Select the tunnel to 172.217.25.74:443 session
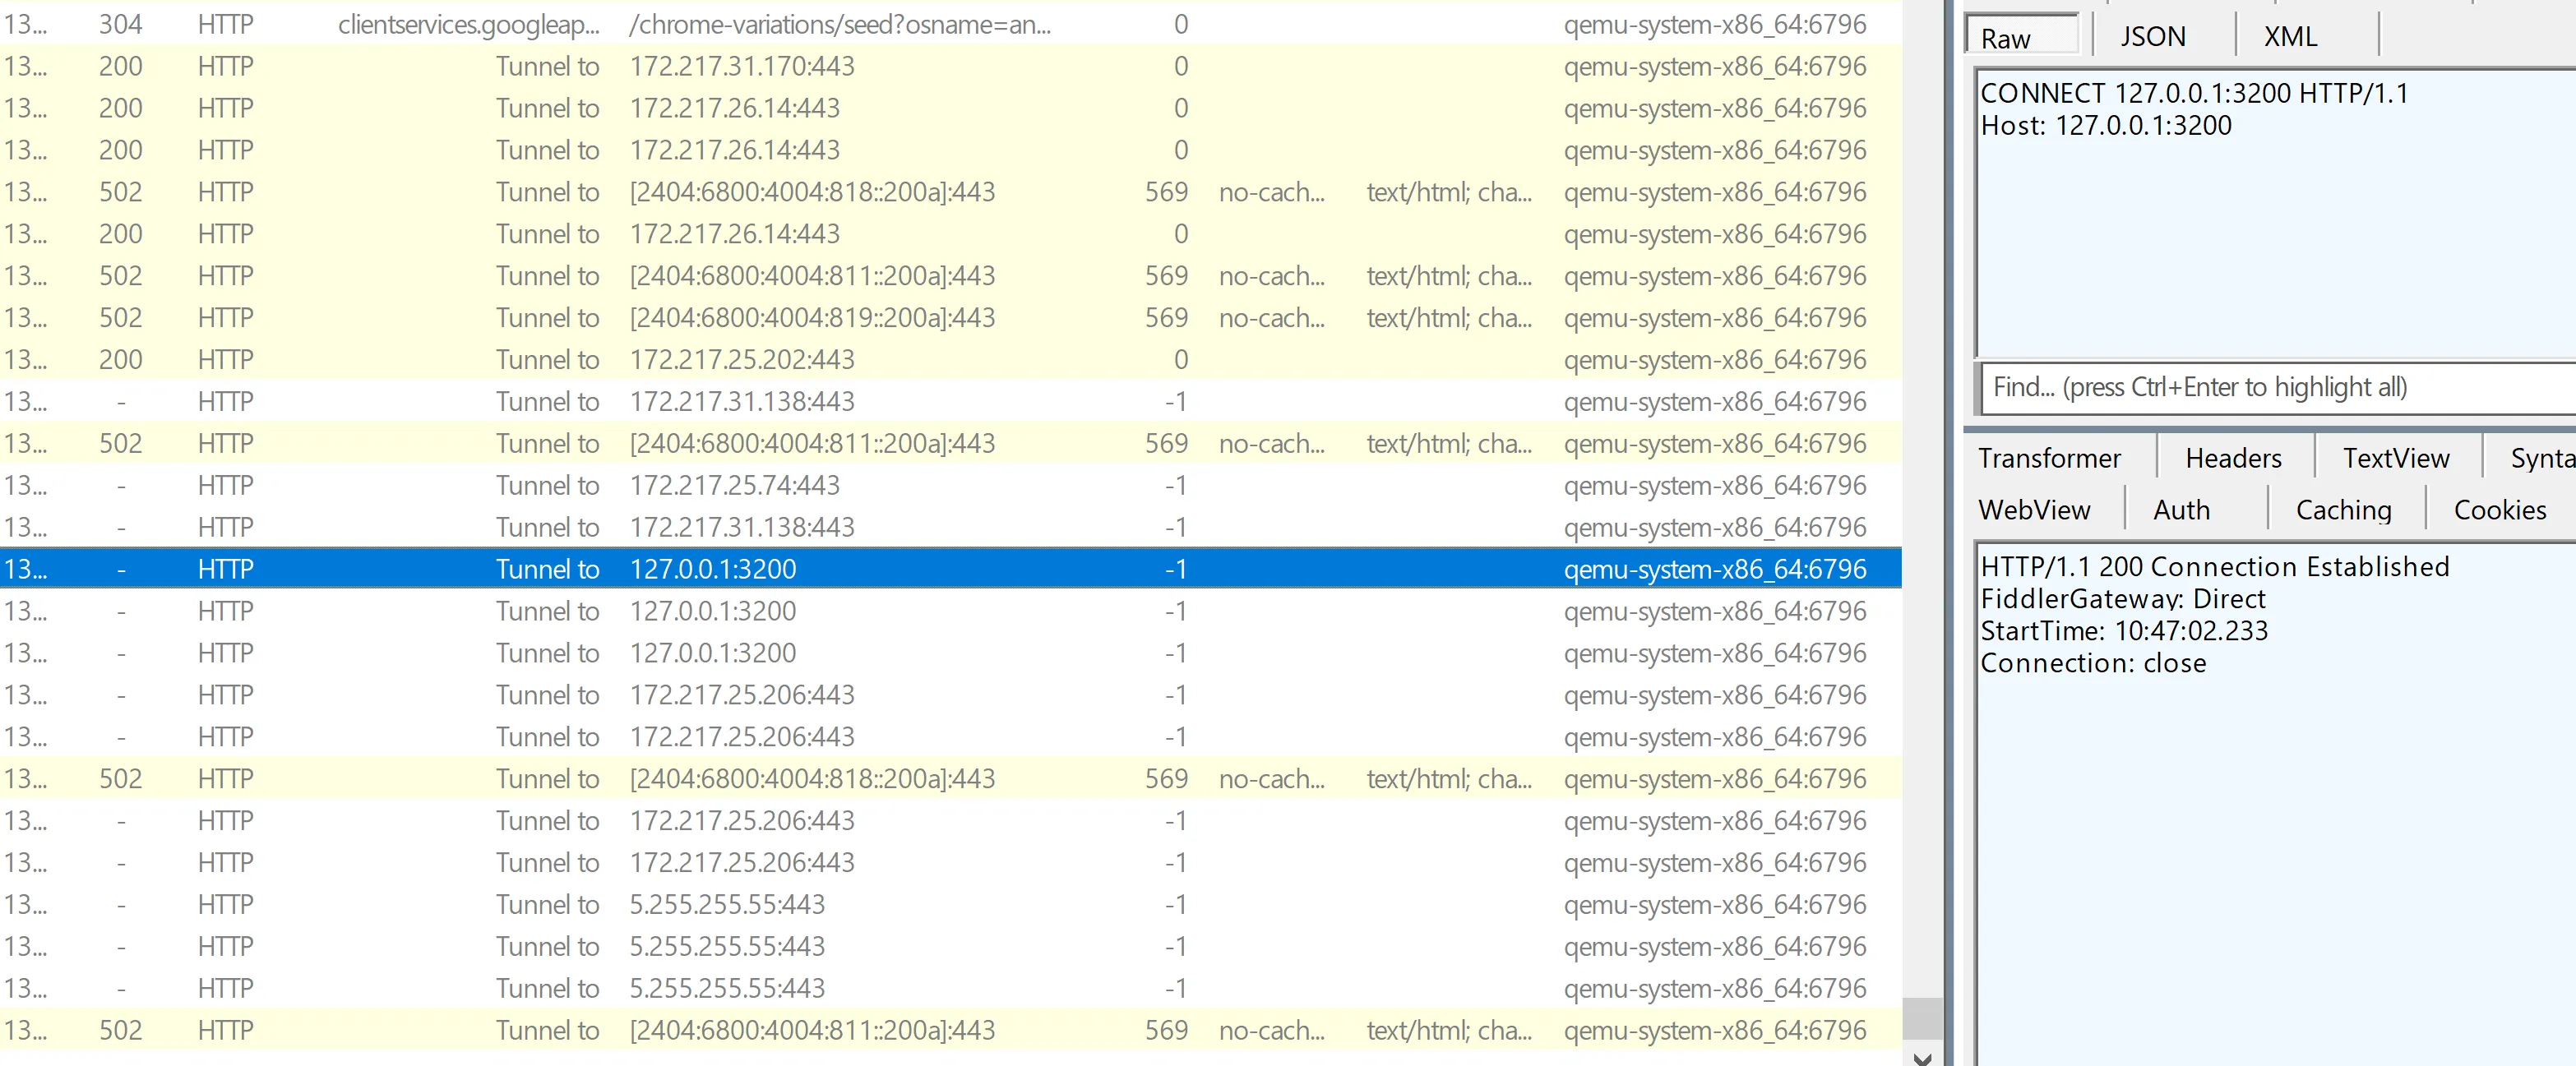 click(735, 486)
